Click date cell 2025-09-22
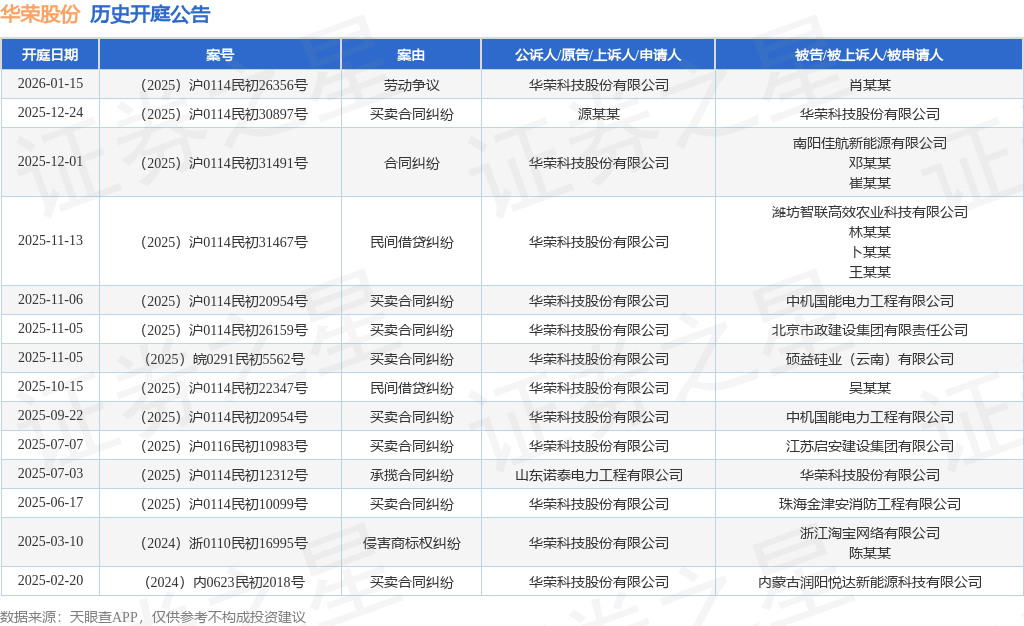Image resolution: width=1024 pixels, height=626 pixels. (x=50, y=415)
